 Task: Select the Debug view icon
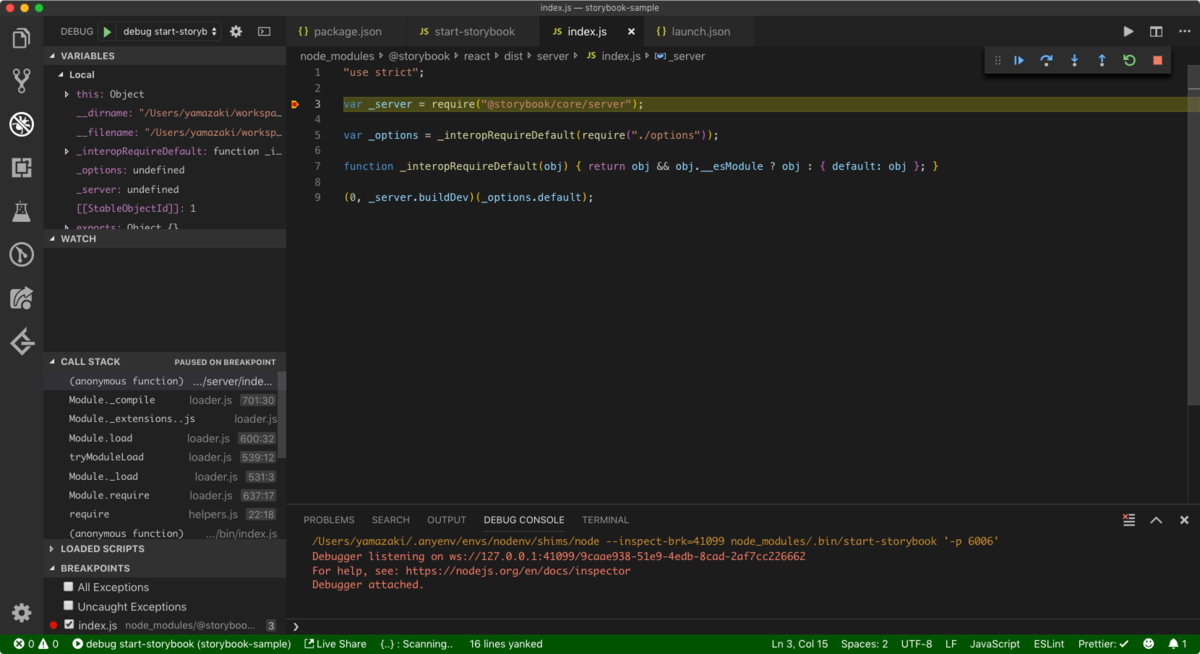pos(21,124)
